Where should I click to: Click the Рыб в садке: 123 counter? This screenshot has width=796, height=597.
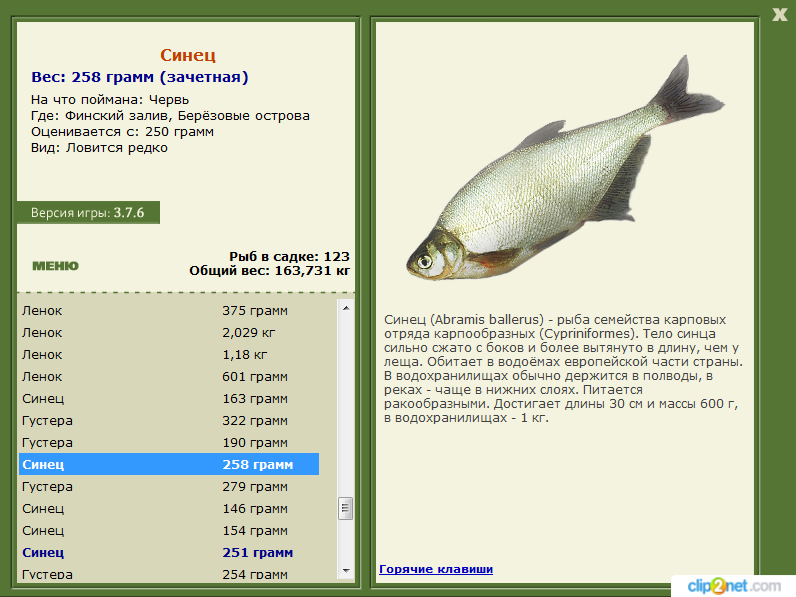[x=289, y=256]
